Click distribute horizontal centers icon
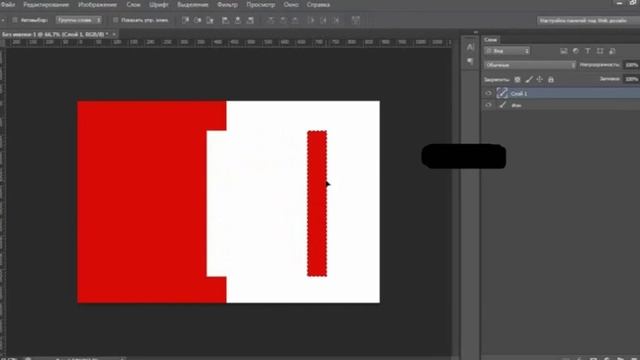640x360 pixels. point(323,20)
